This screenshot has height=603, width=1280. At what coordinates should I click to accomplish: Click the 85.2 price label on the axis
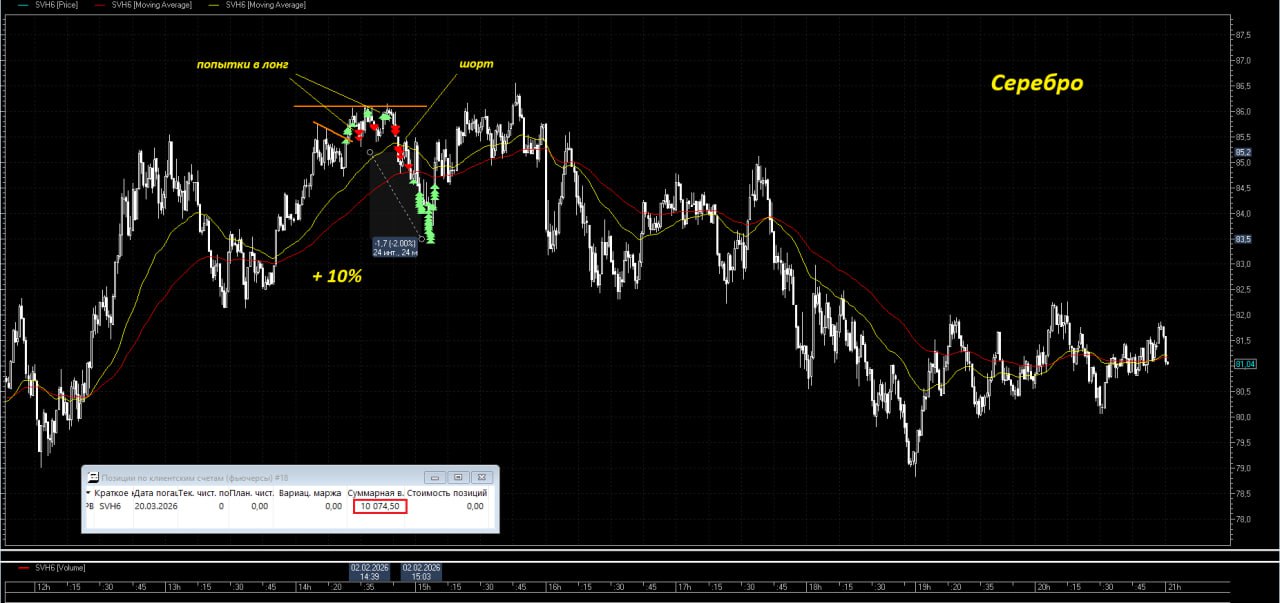(x=1244, y=153)
